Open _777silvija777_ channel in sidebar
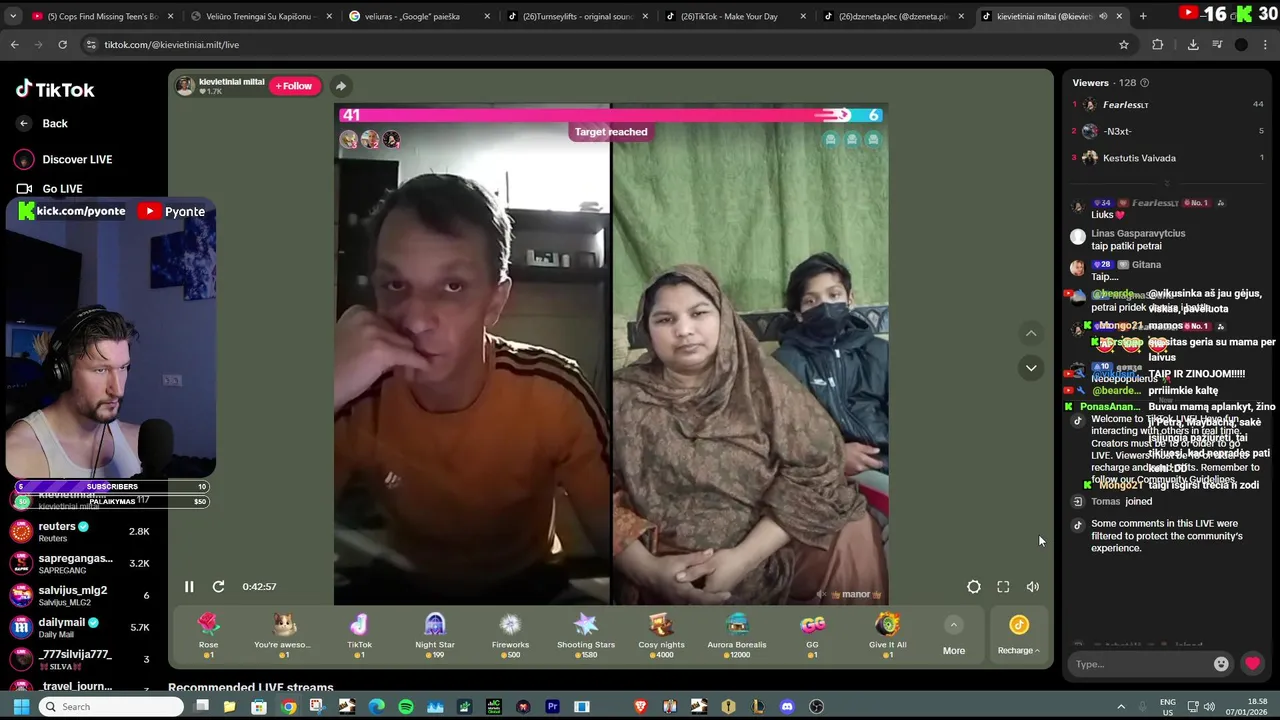 point(82,659)
